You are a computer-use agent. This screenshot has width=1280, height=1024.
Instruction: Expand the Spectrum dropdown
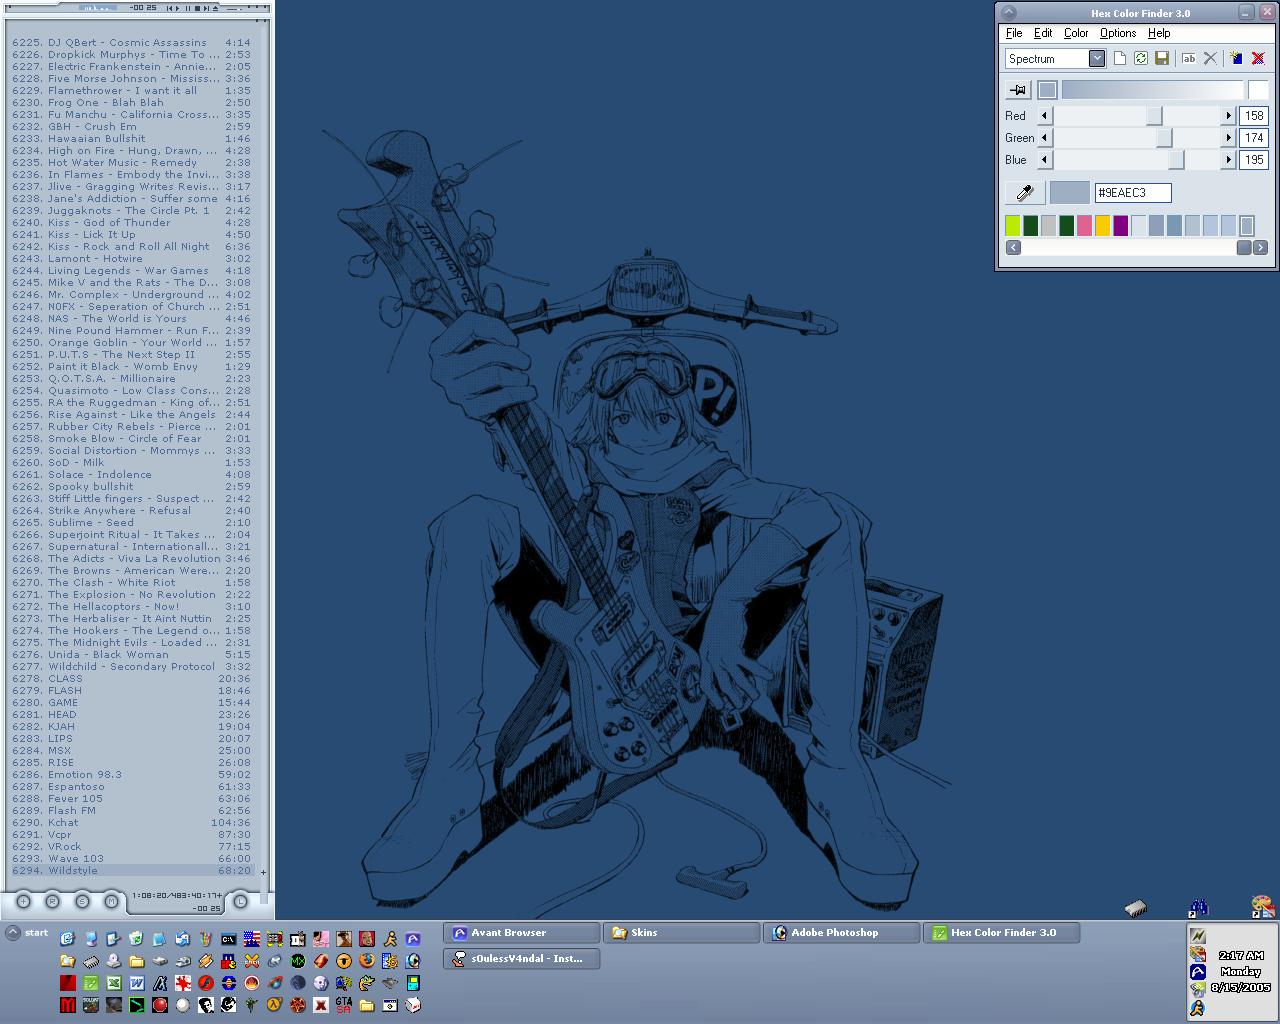pos(1097,58)
